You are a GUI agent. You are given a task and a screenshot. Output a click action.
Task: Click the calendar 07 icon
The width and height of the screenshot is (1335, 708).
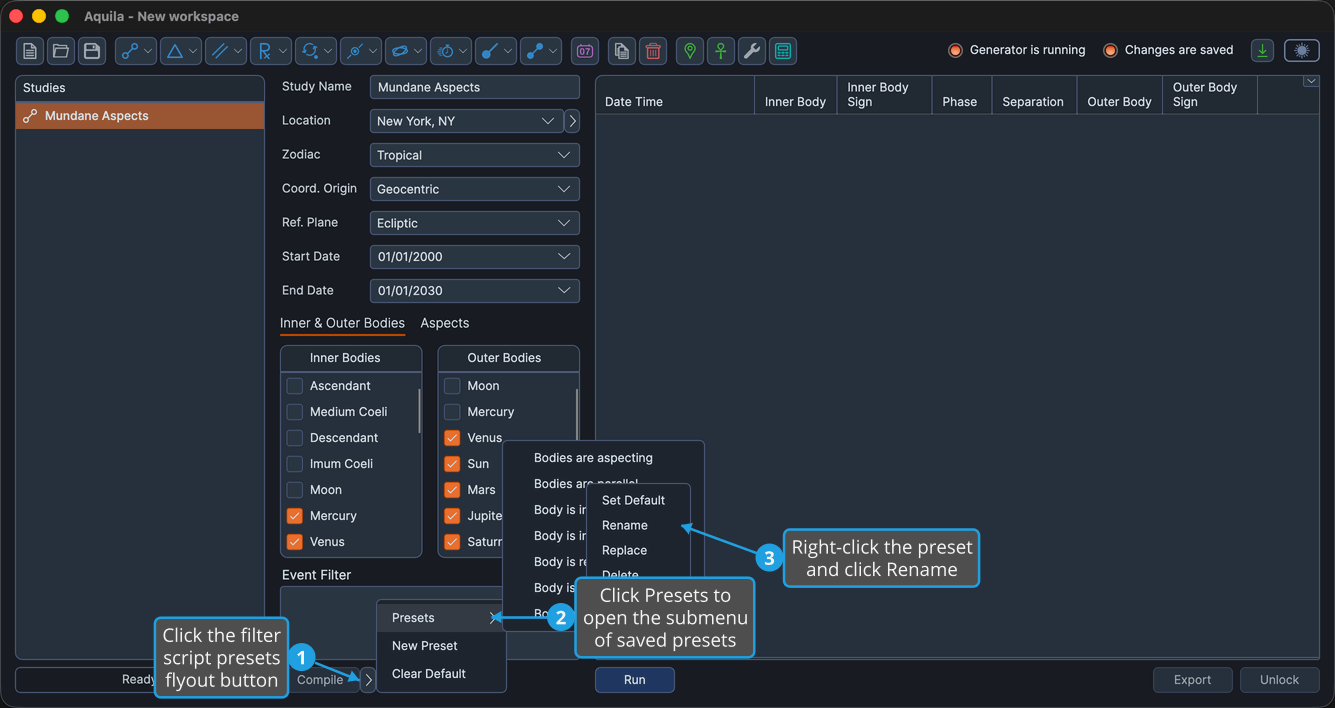click(x=585, y=51)
